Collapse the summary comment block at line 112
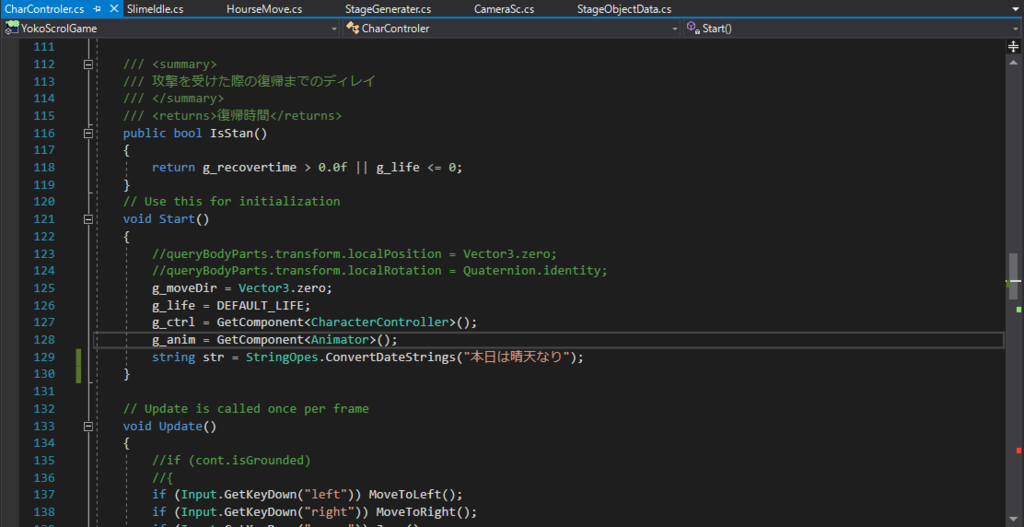 pyautogui.click(x=88, y=64)
